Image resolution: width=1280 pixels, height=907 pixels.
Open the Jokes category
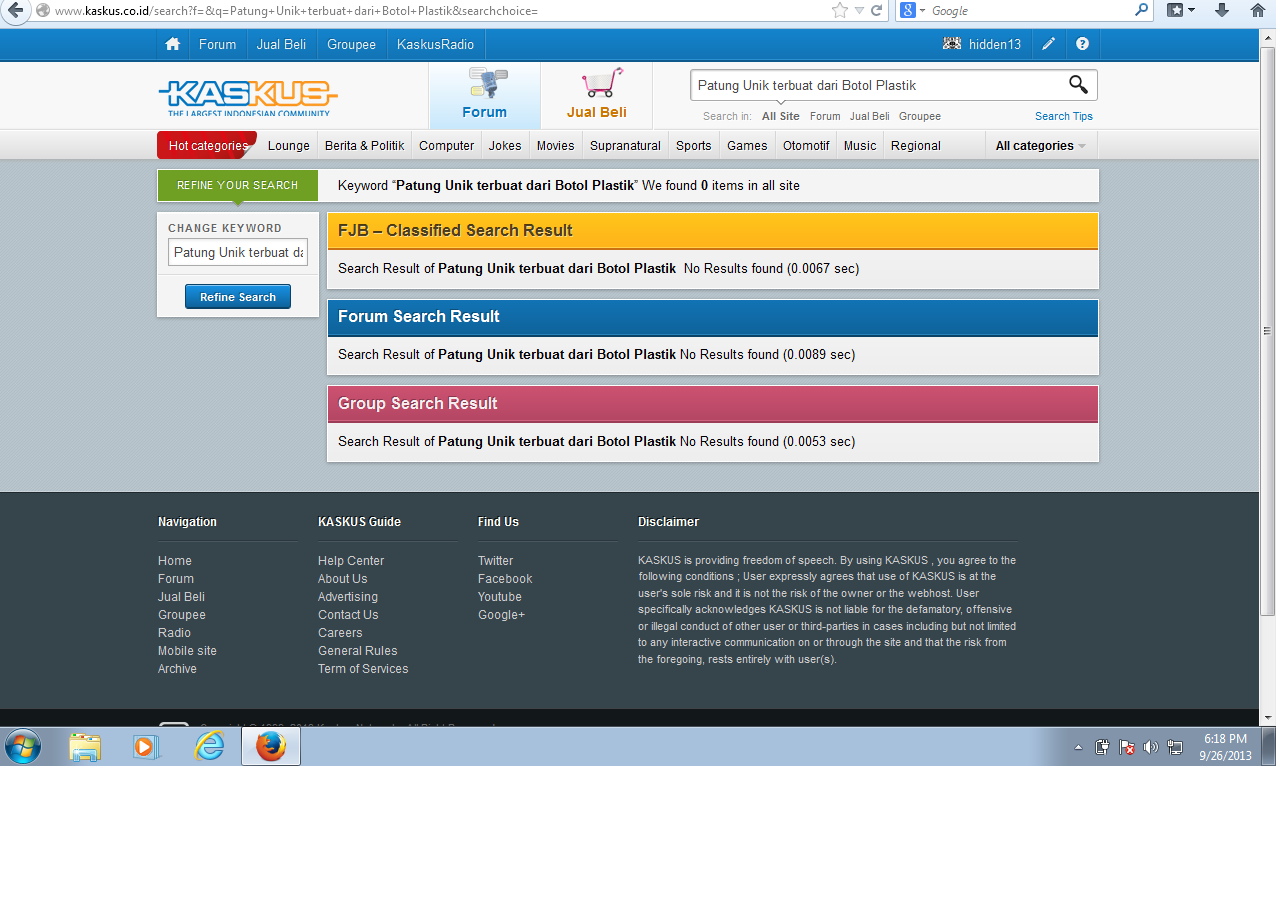pos(505,145)
